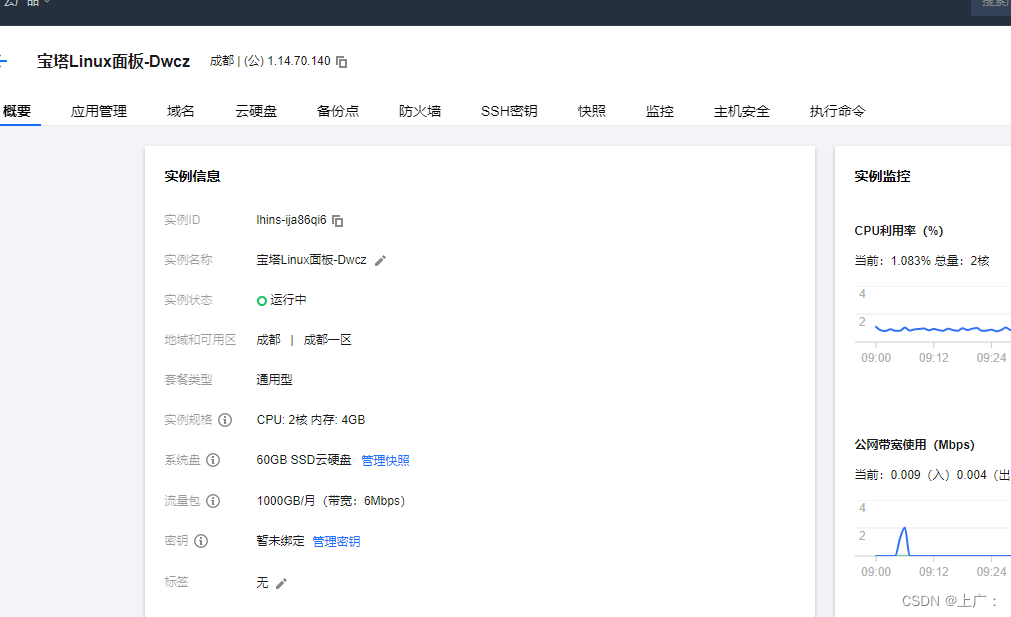Show info tooltip for 实例规格

click(x=225, y=420)
